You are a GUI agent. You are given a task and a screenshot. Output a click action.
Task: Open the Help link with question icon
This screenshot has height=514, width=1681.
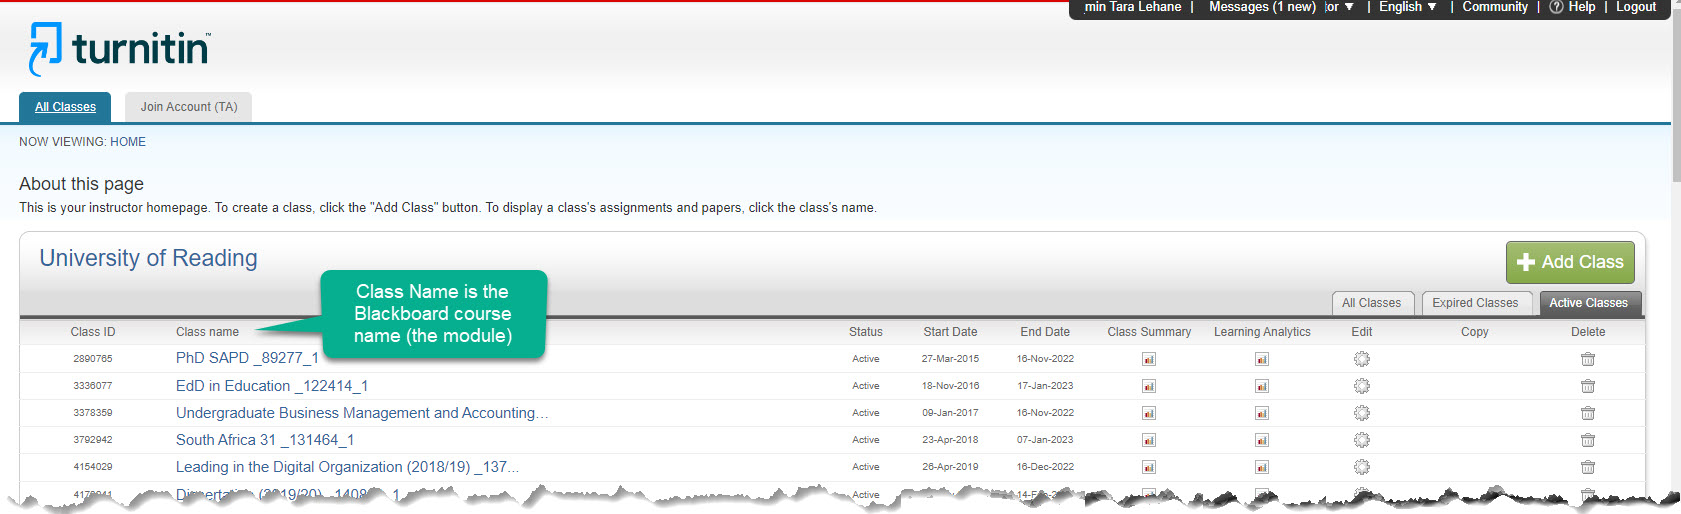(x=1572, y=7)
